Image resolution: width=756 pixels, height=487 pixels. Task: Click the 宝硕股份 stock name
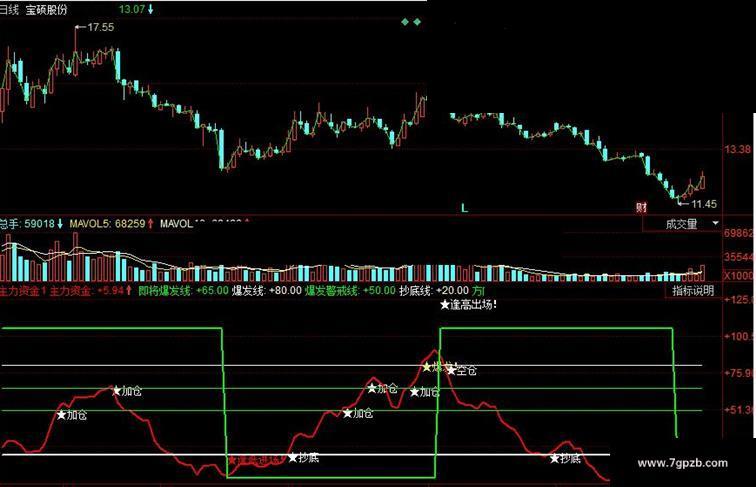pyautogui.click(x=46, y=10)
